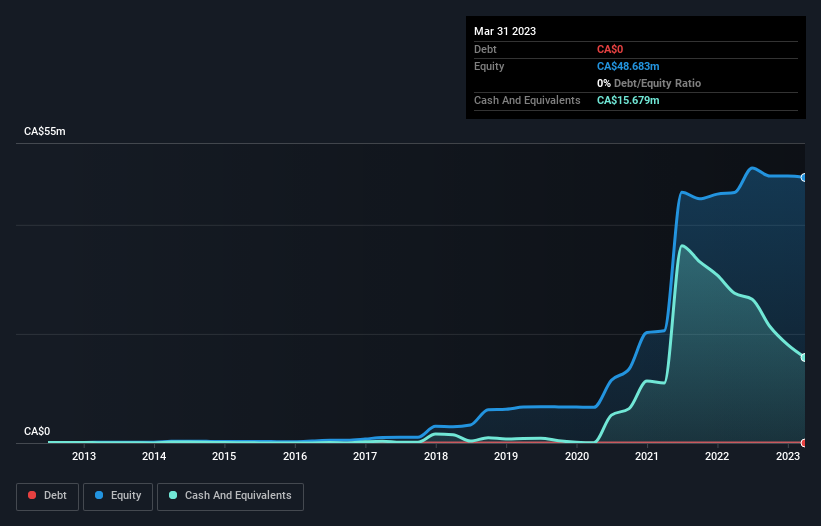Click the 2019 x-axis label
The width and height of the screenshot is (821, 526).
pyautogui.click(x=506, y=456)
